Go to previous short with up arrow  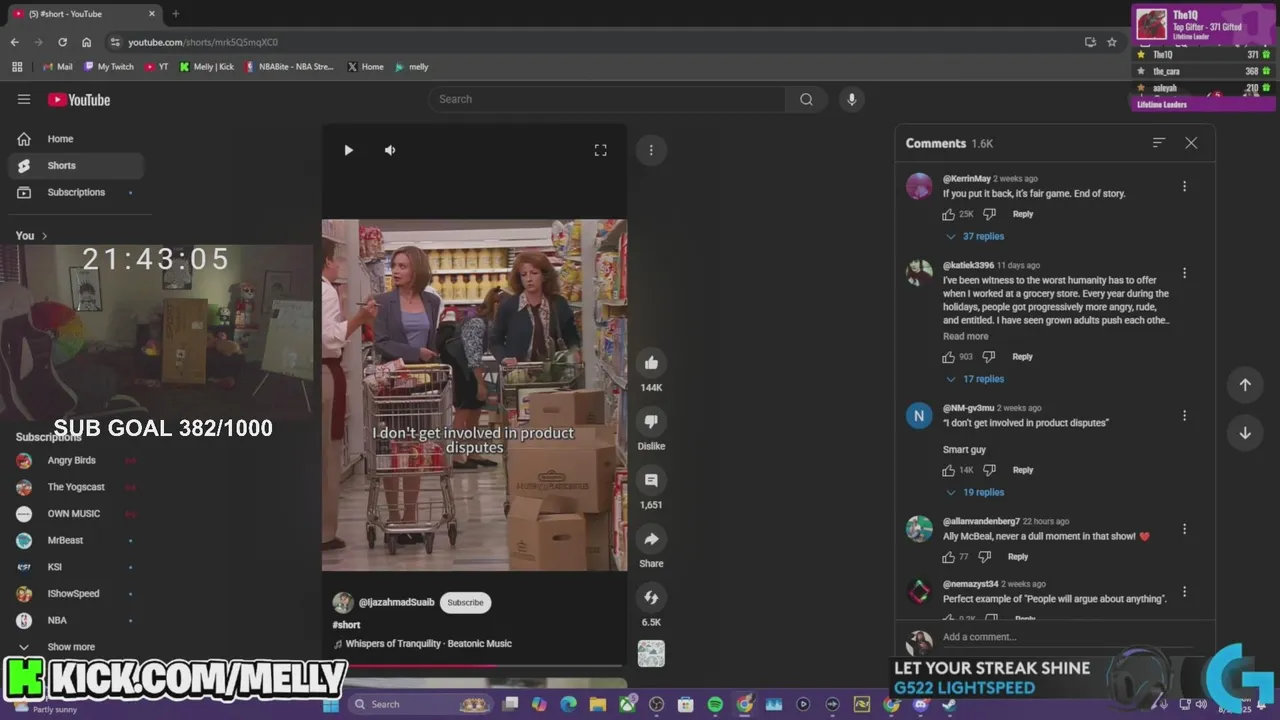click(x=1245, y=385)
